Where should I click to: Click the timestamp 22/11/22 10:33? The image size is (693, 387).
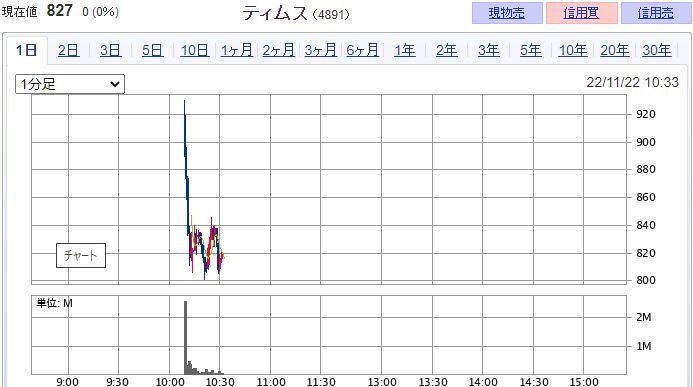(632, 82)
